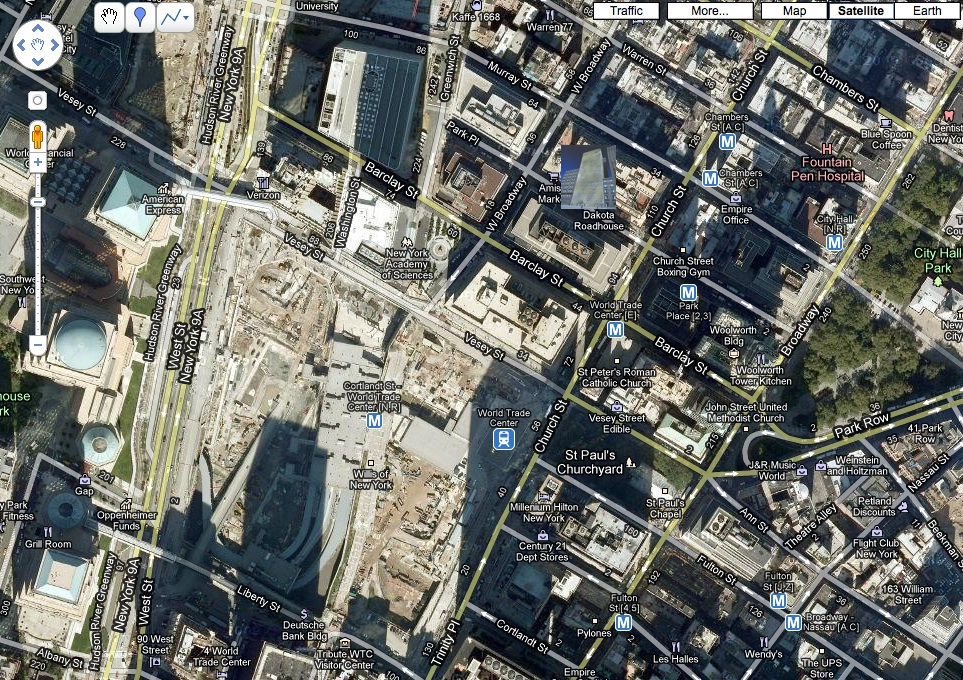The width and height of the screenshot is (963, 680).
Task: Click the 90 West Street label
Action: tap(156, 644)
